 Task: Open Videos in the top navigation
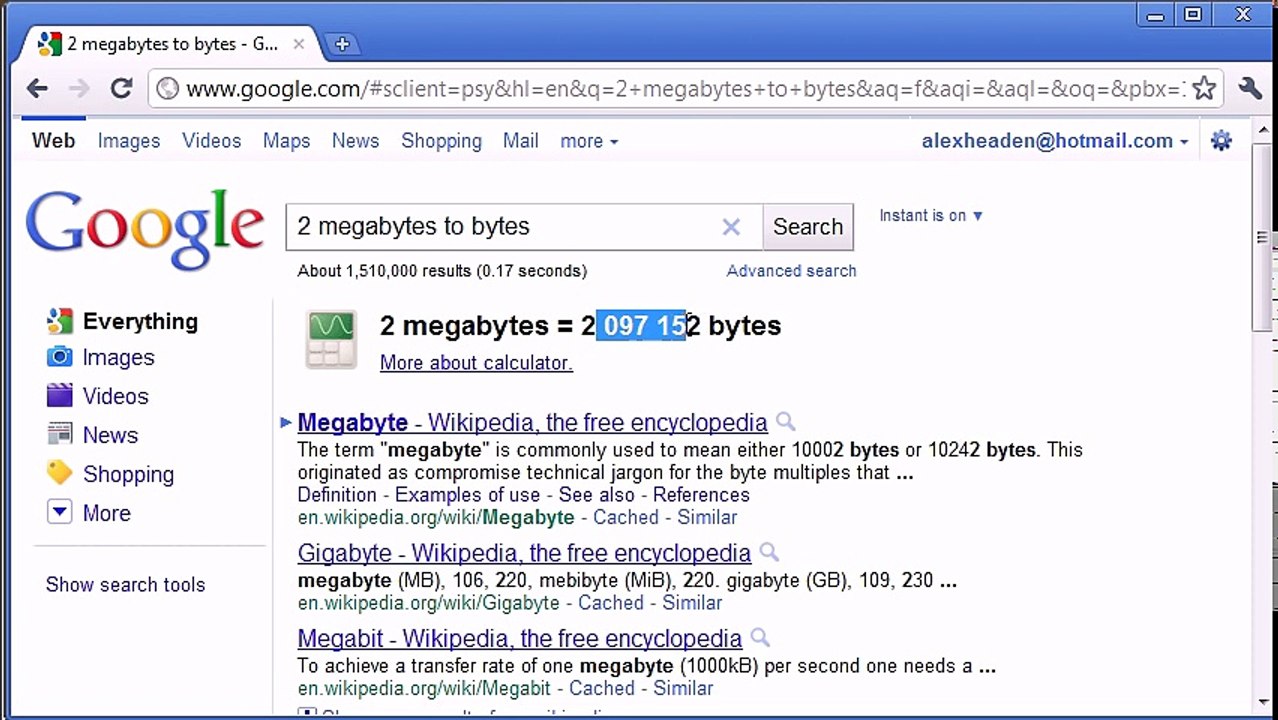click(x=211, y=141)
